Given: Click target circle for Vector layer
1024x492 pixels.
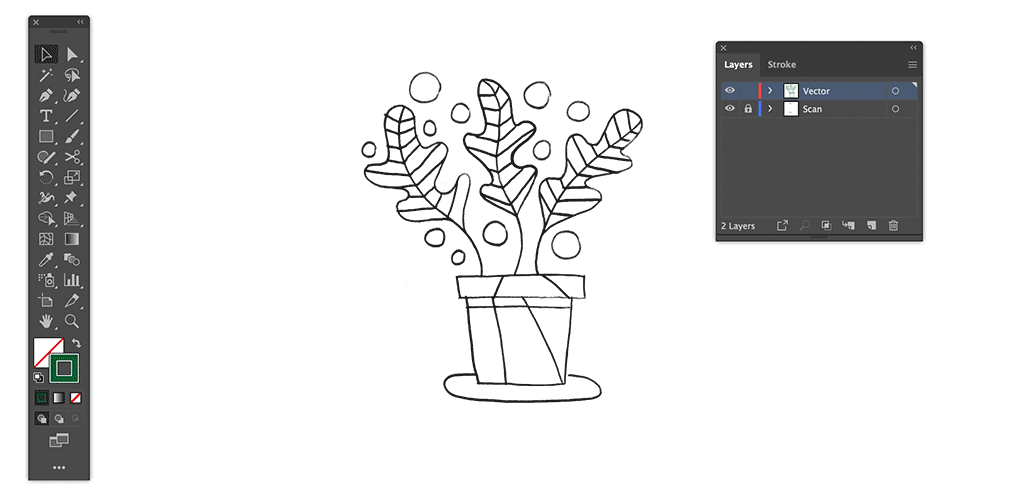Looking at the screenshot, I should click(895, 91).
